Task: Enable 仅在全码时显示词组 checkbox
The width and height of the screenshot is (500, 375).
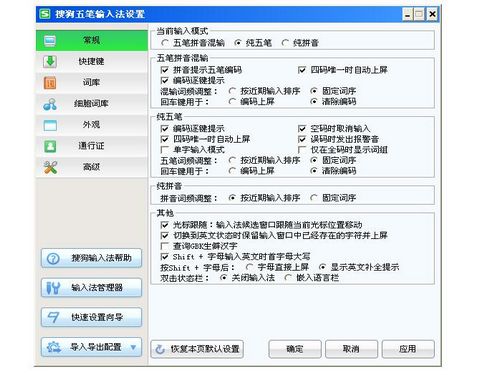Action: pyautogui.click(x=302, y=150)
